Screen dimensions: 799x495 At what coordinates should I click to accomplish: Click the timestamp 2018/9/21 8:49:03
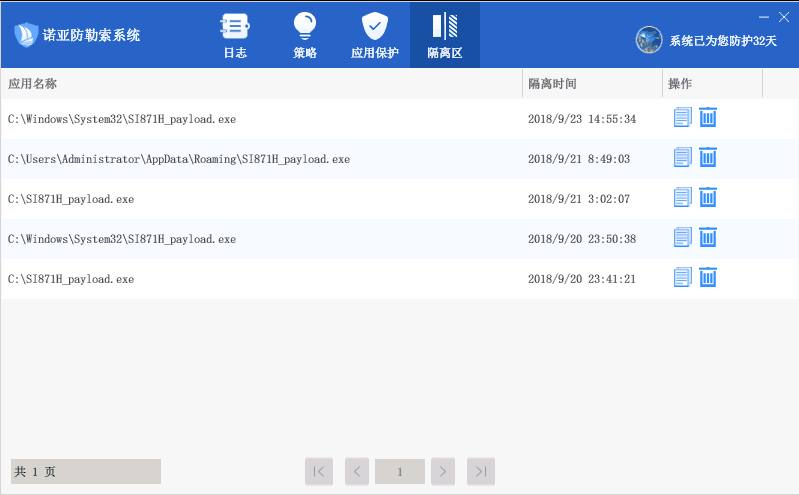(x=579, y=159)
